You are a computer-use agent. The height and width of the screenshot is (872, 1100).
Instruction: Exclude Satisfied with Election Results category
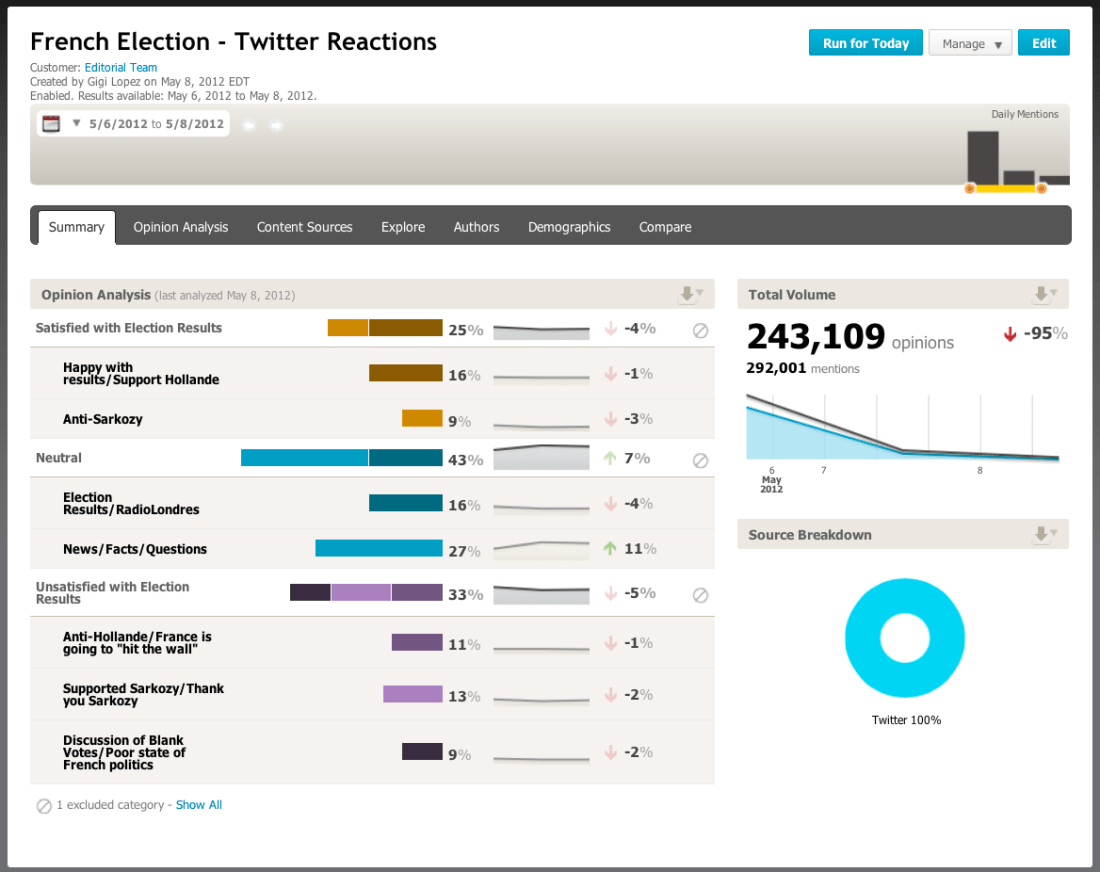[700, 330]
